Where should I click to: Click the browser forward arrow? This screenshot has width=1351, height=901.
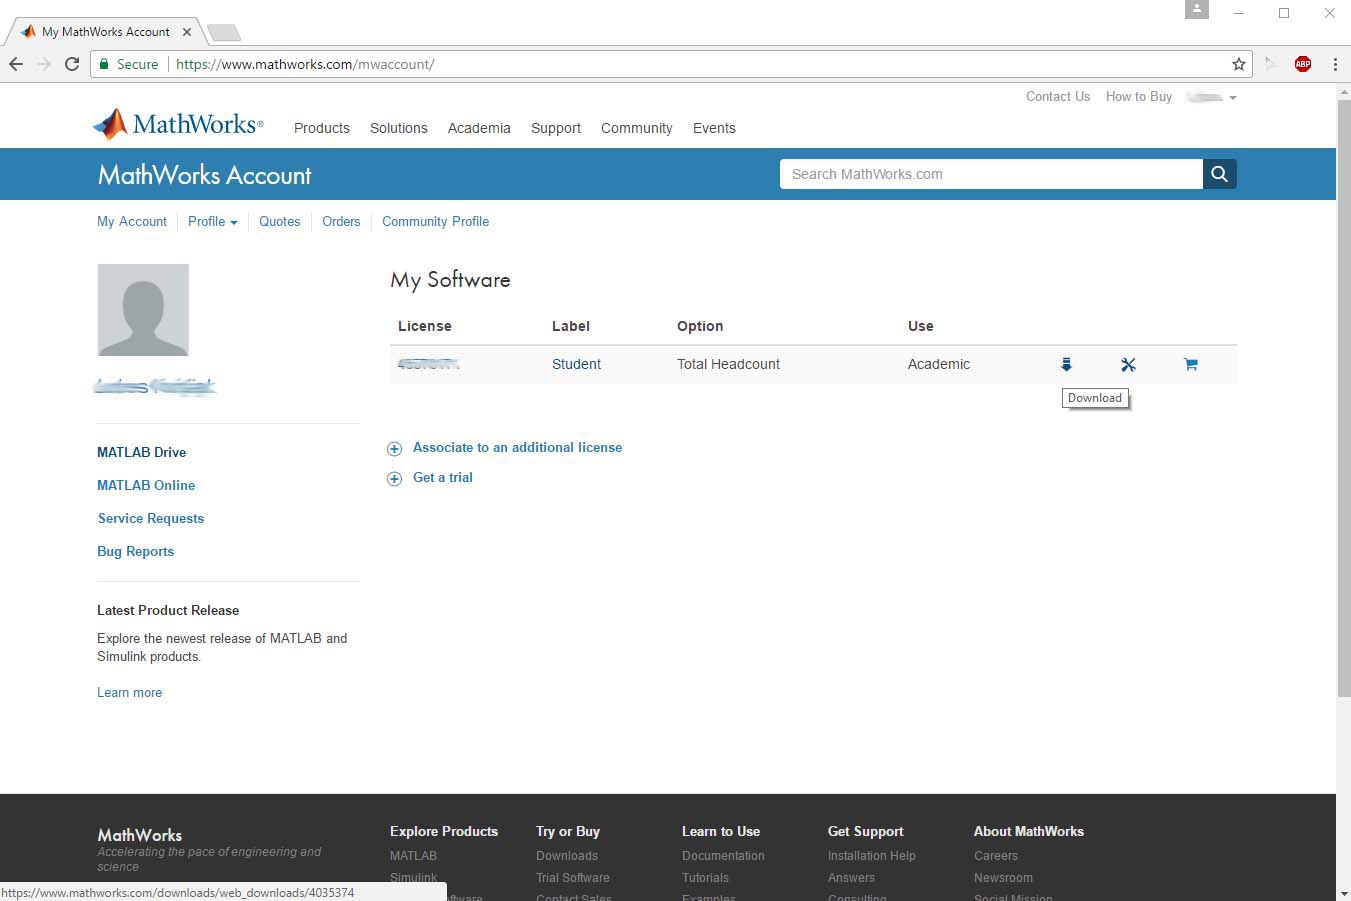coord(44,64)
